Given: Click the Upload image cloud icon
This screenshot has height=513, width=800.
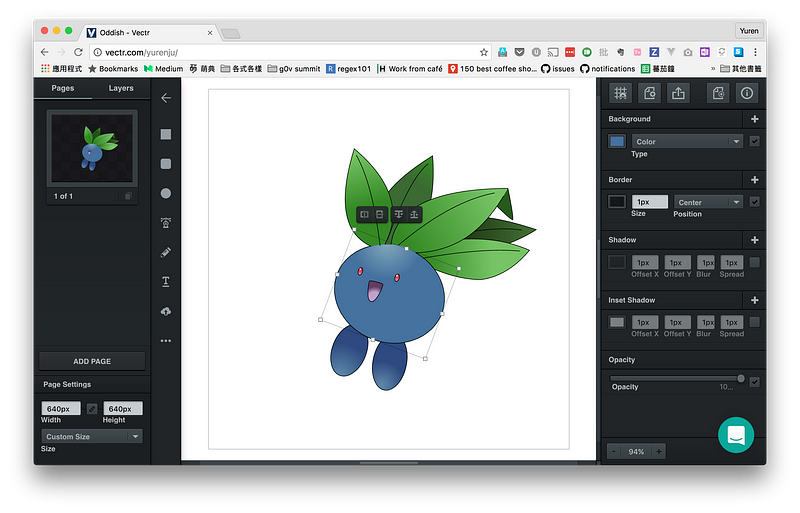Looking at the screenshot, I should tap(166, 311).
